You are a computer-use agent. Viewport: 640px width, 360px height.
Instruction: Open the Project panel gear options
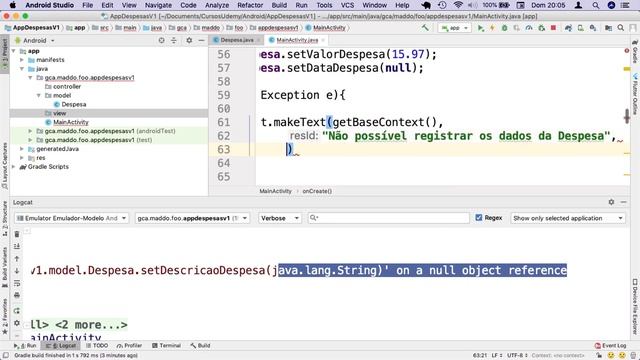pyautogui.click(x=189, y=40)
